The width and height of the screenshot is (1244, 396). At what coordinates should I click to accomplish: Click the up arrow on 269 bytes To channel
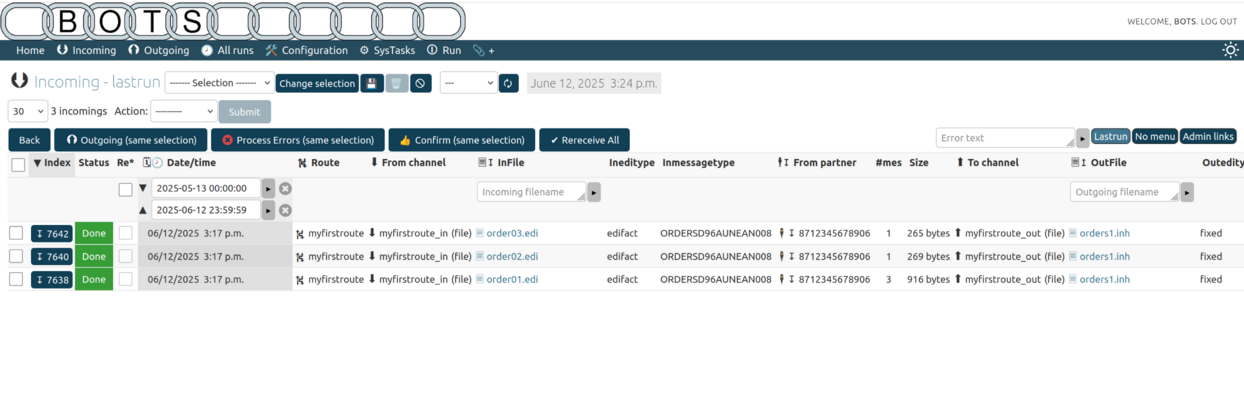[957, 256]
